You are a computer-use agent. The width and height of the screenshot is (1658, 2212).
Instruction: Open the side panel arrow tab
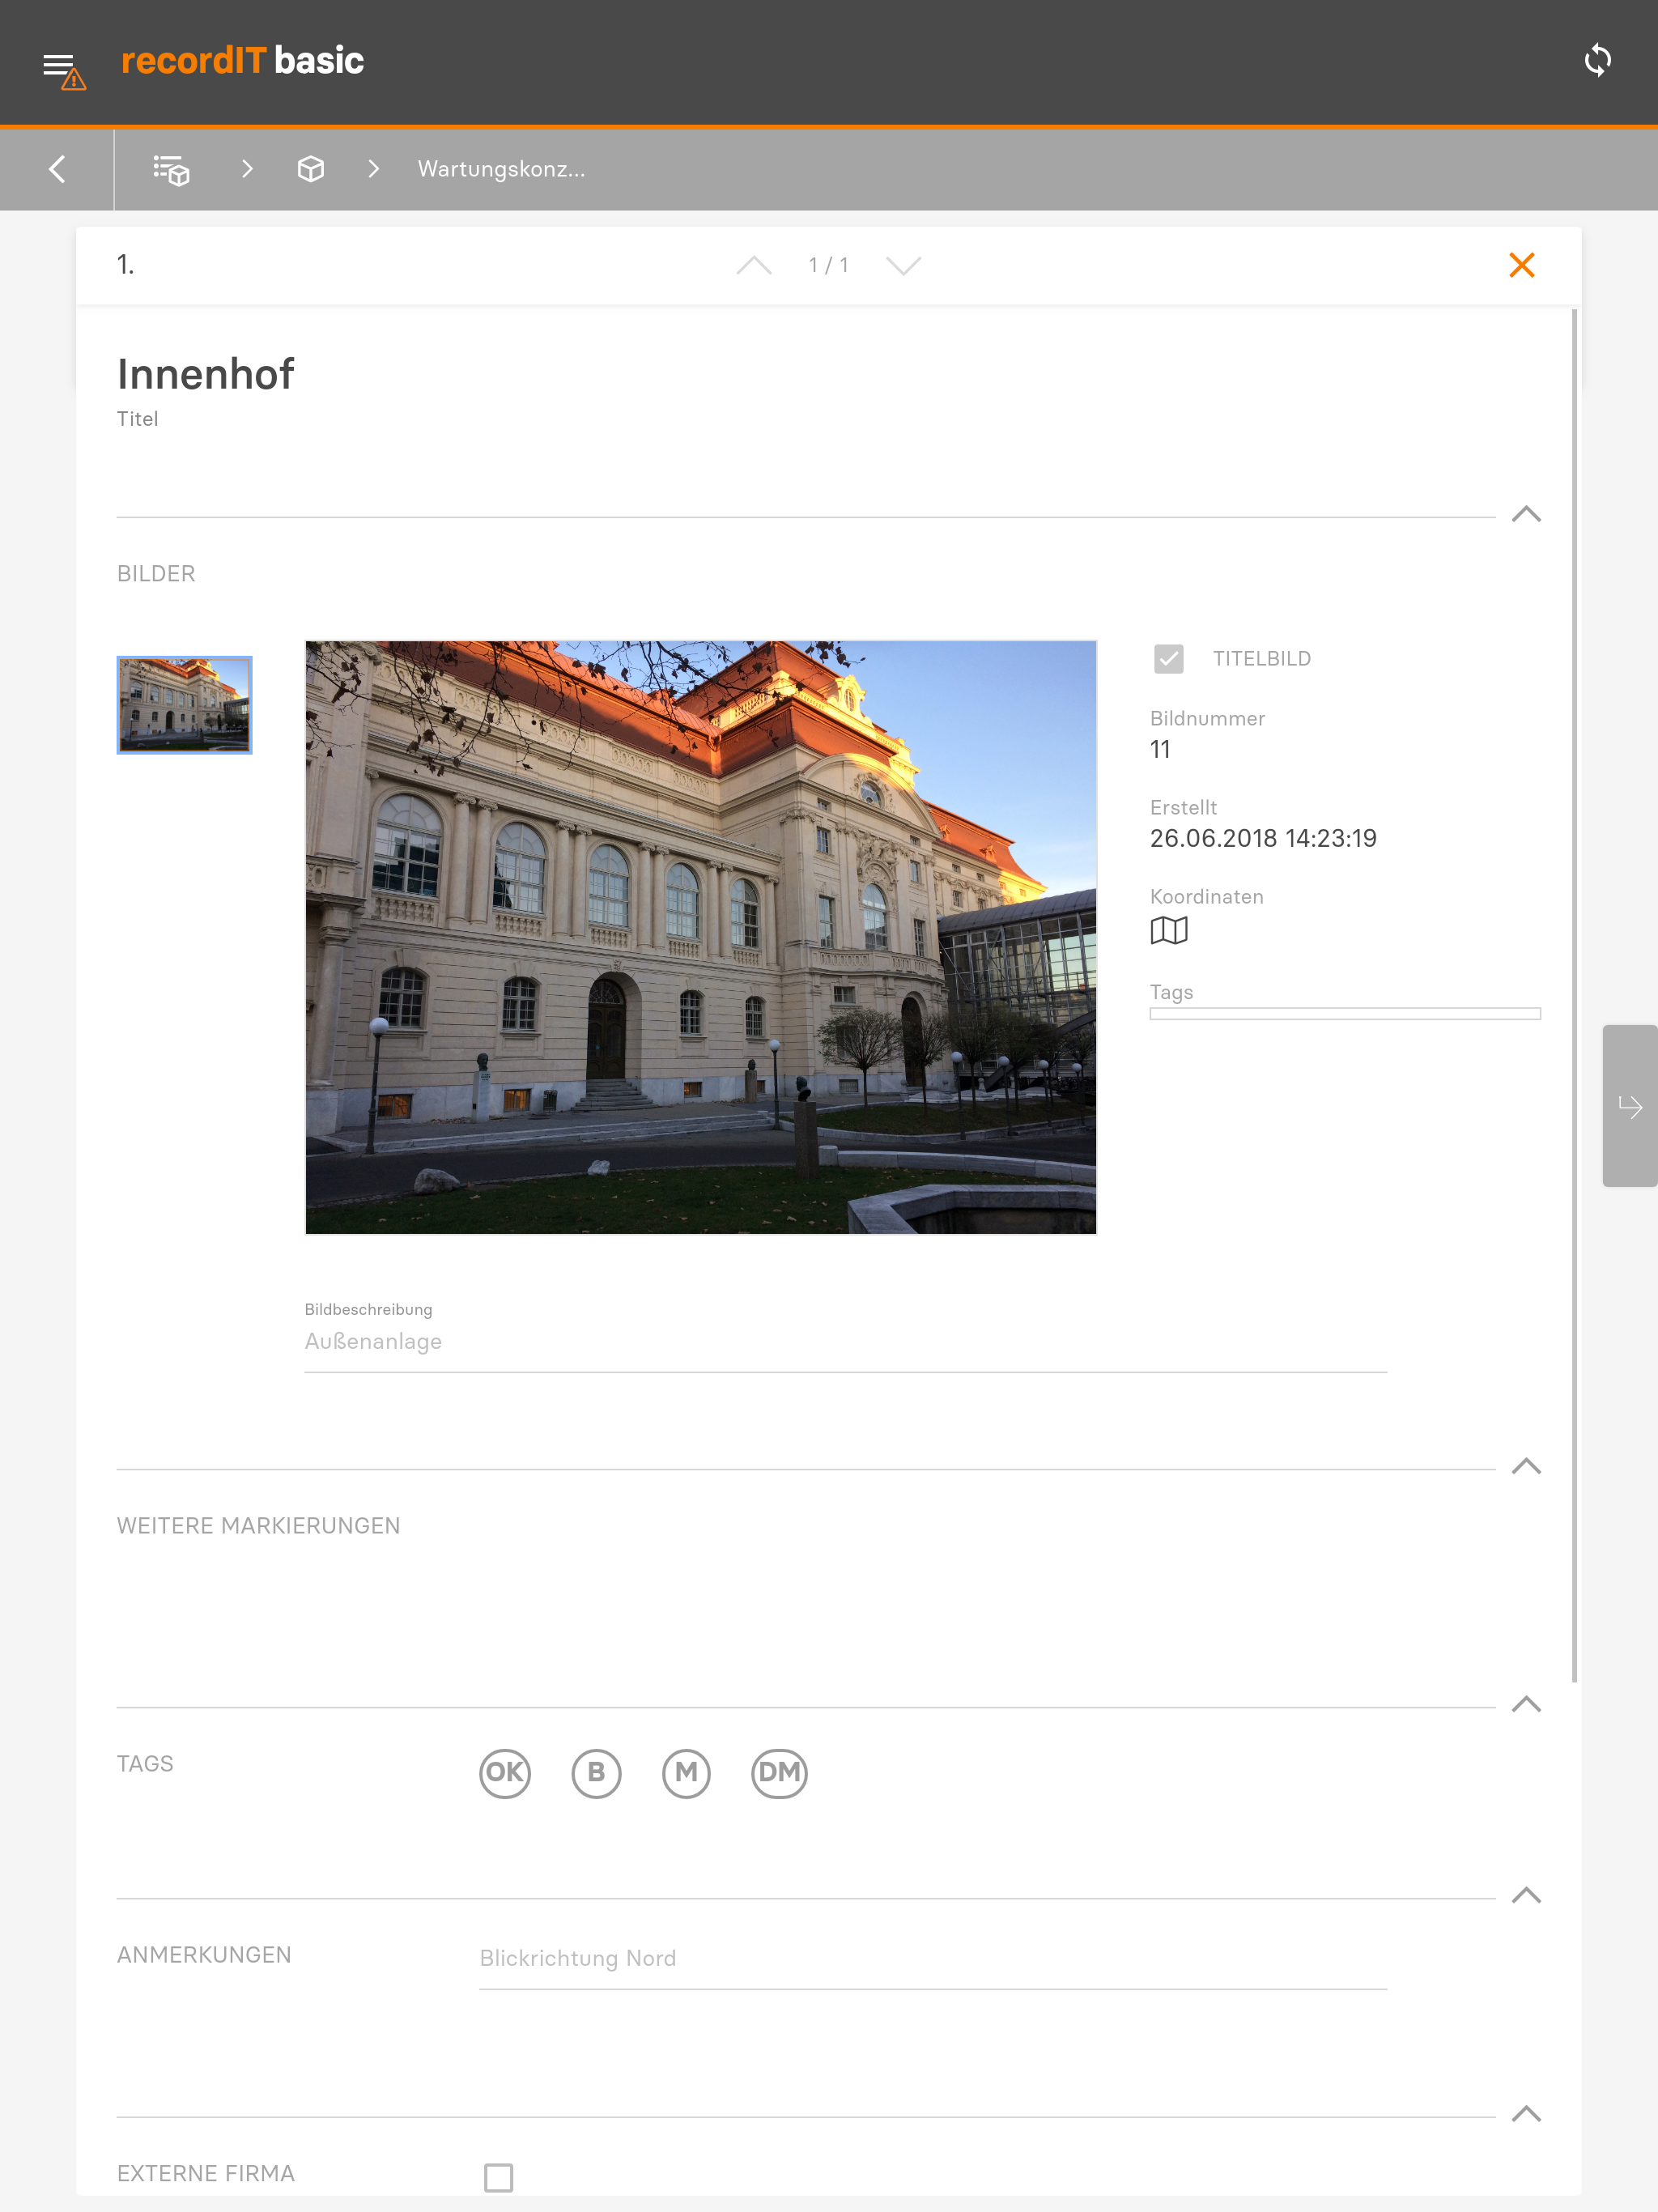[1630, 1106]
